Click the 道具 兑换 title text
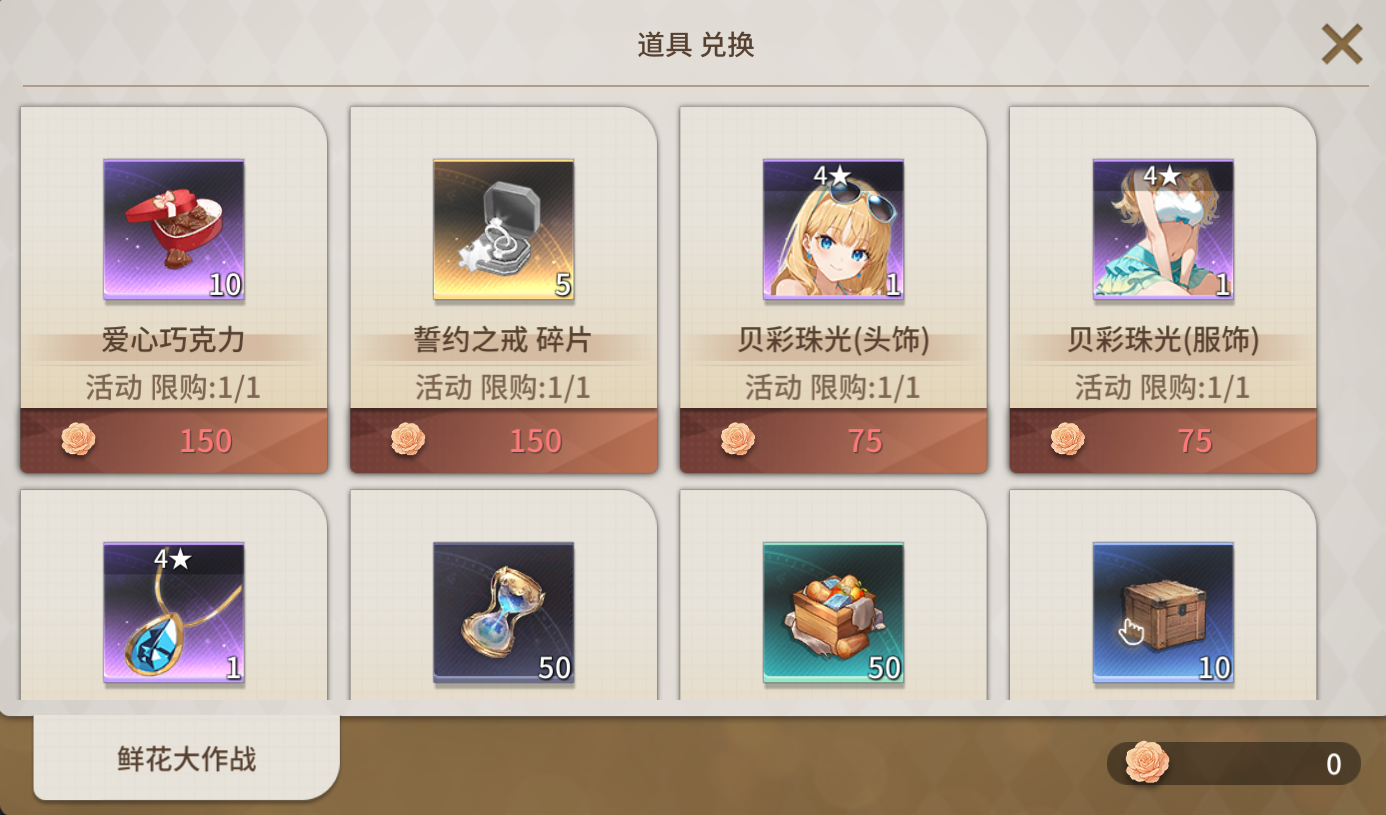Screen dimensions: 1386x815 (696, 45)
